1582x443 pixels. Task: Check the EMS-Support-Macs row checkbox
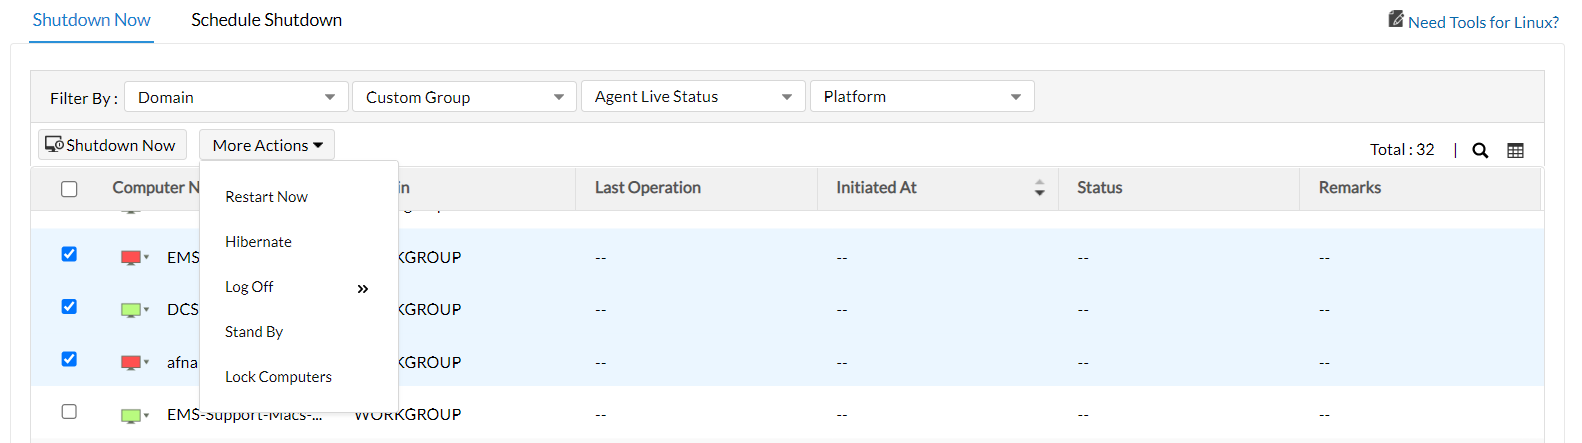pyautogui.click(x=69, y=411)
